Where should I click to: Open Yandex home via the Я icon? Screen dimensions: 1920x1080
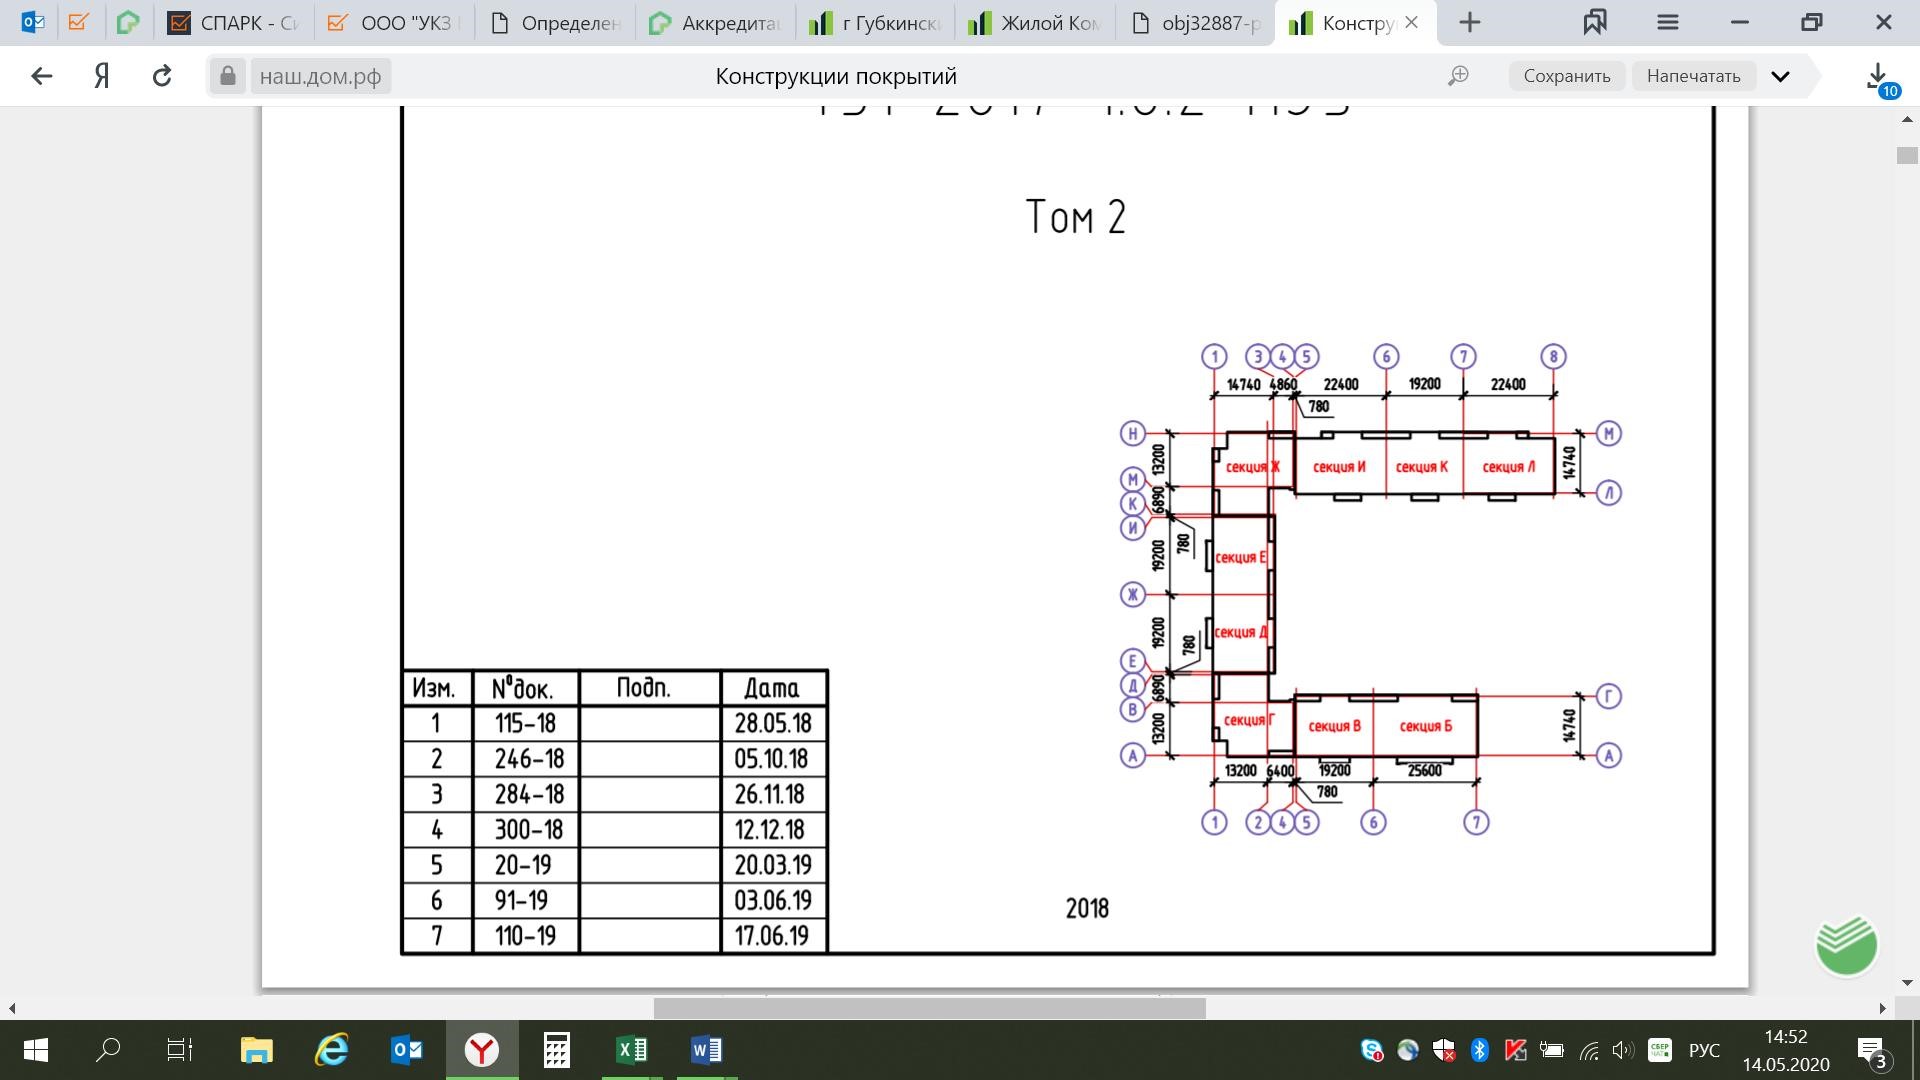click(101, 76)
